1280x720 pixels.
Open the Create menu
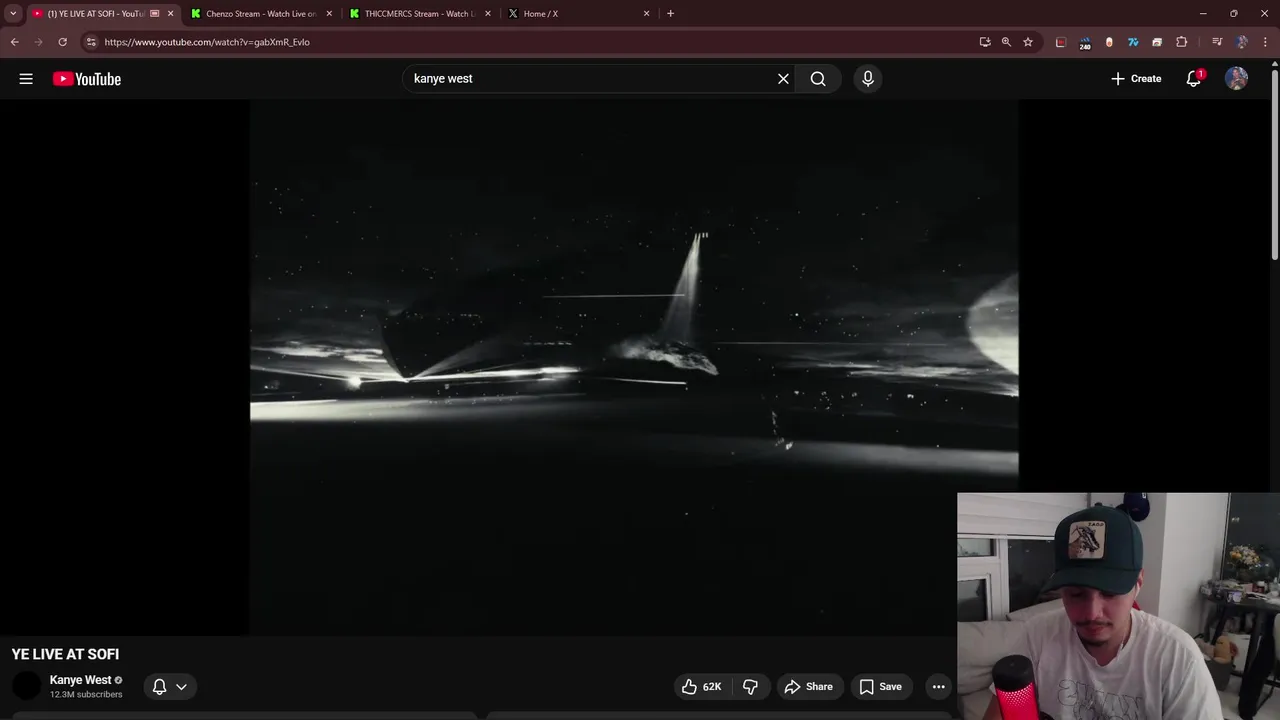[1136, 79]
